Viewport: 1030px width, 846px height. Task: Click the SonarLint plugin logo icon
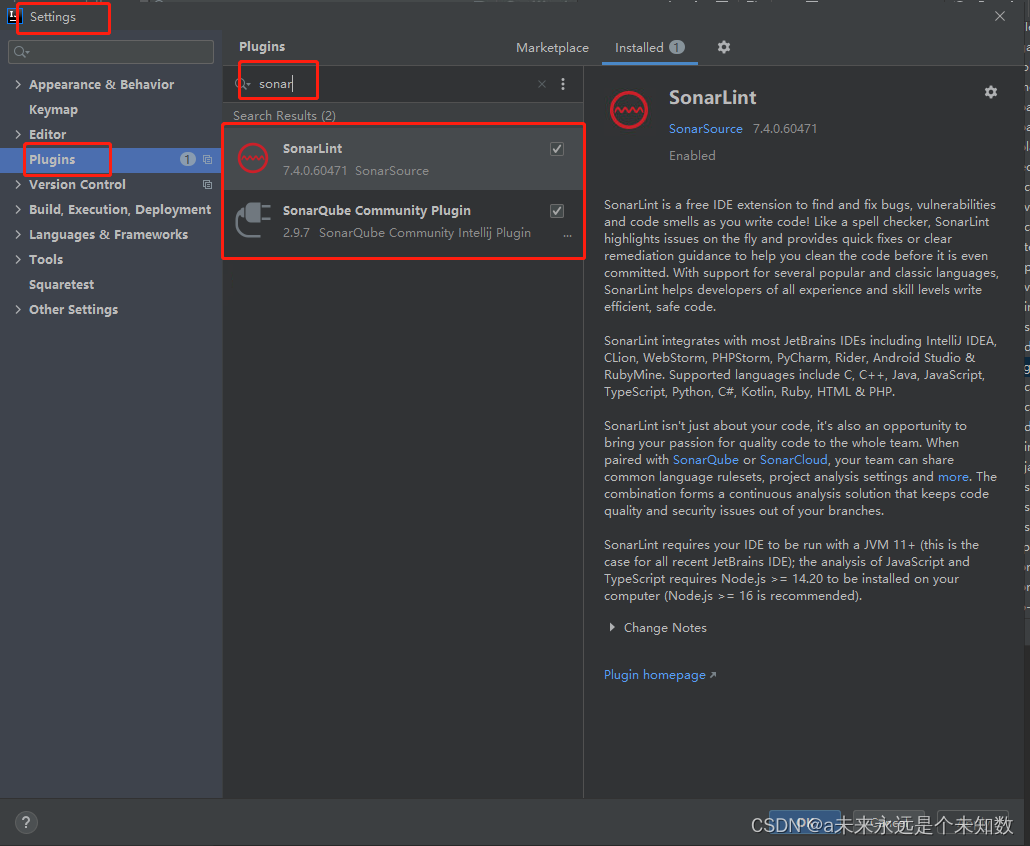[x=628, y=110]
